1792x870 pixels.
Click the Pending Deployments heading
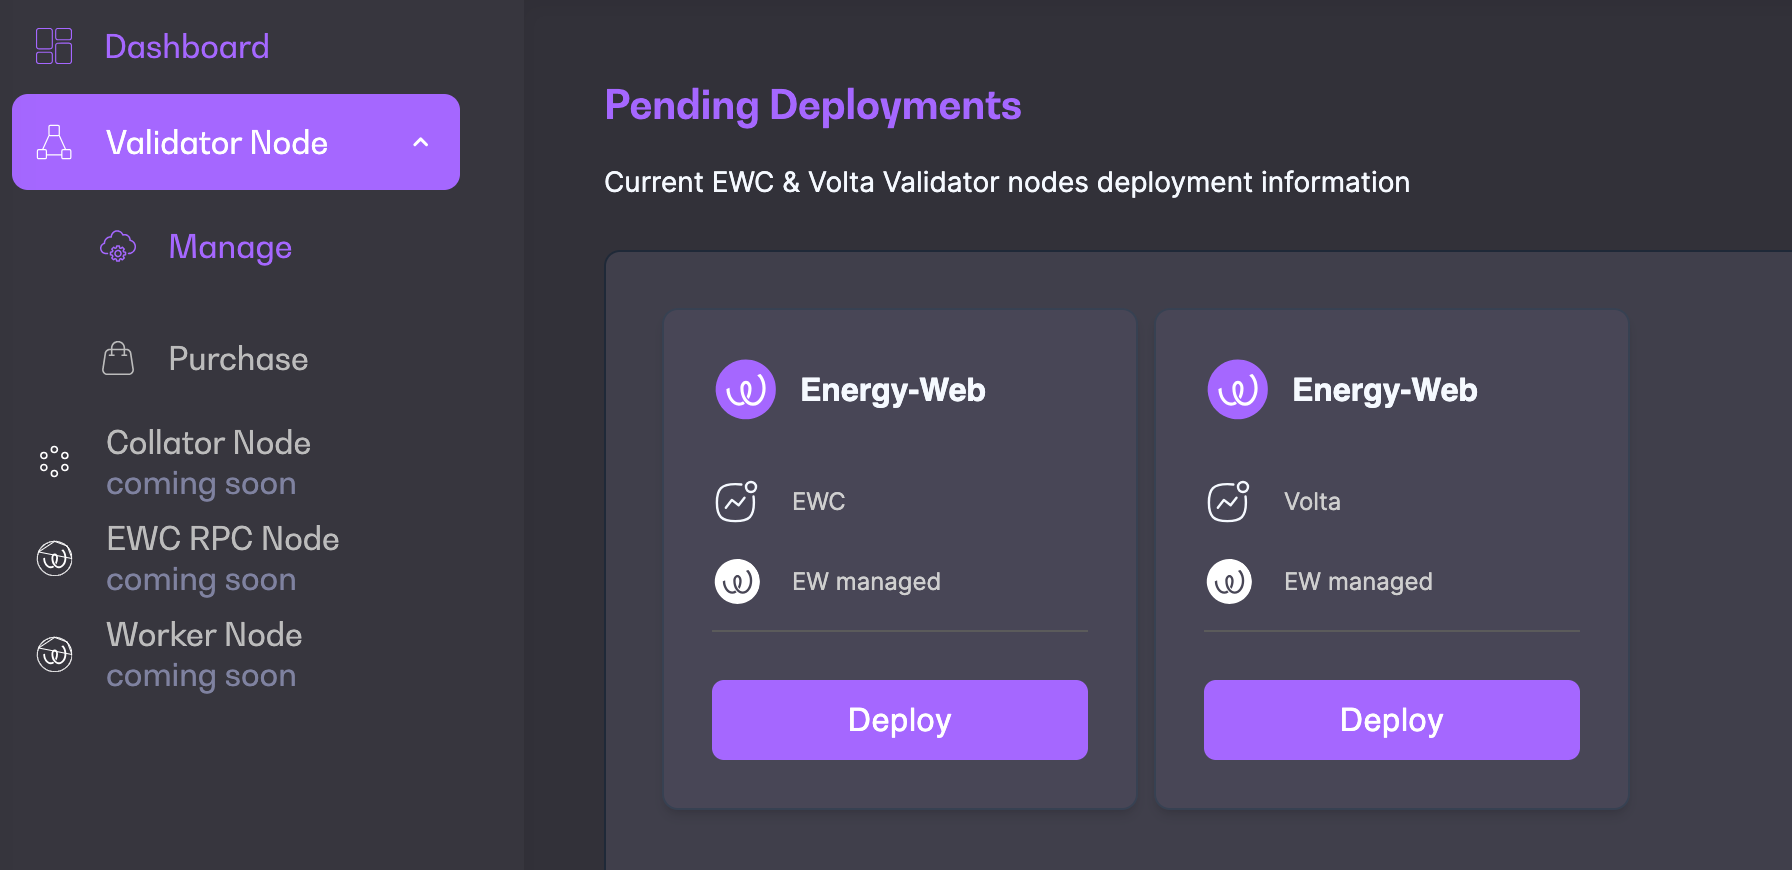[812, 105]
